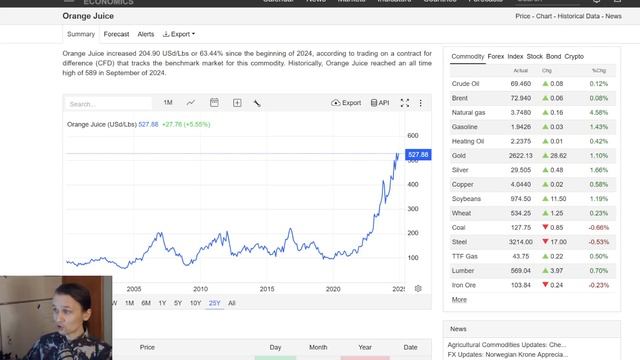640x360 pixels.
Task: Open the Lumber commodity link
Action: click(463, 271)
